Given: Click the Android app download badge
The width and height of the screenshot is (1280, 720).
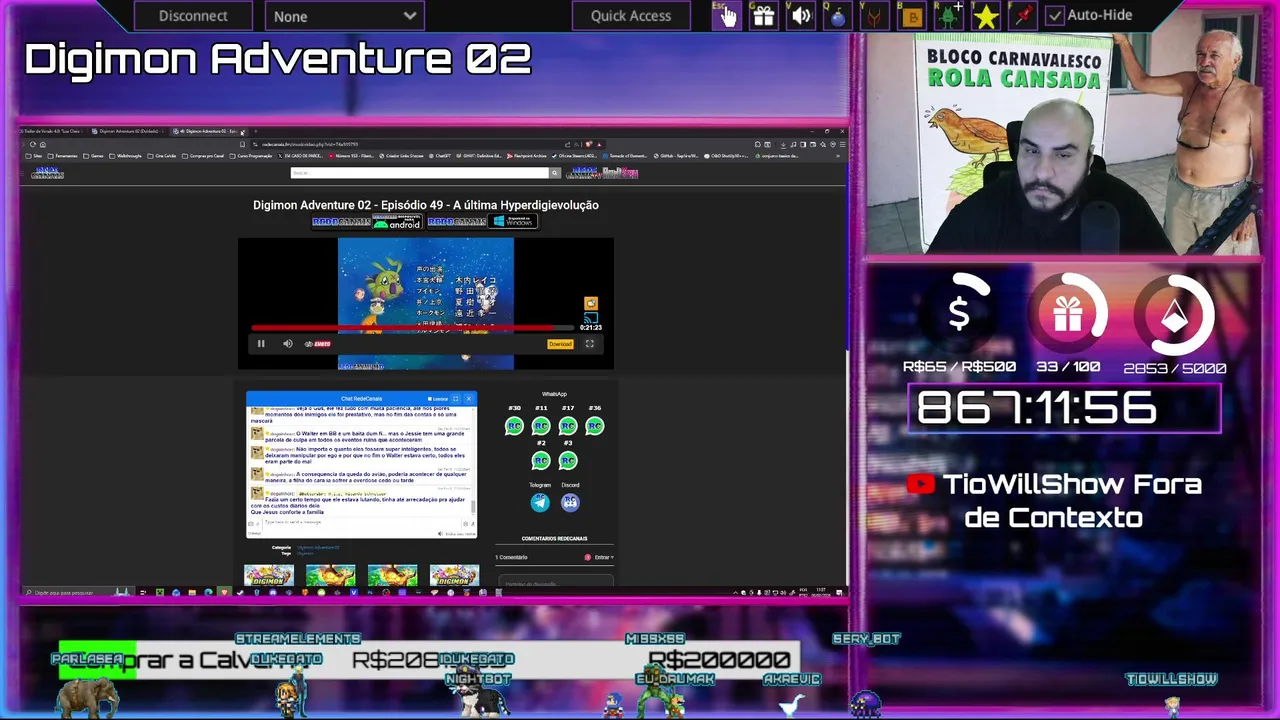Looking at the screenshot, I should coord(397,221).
